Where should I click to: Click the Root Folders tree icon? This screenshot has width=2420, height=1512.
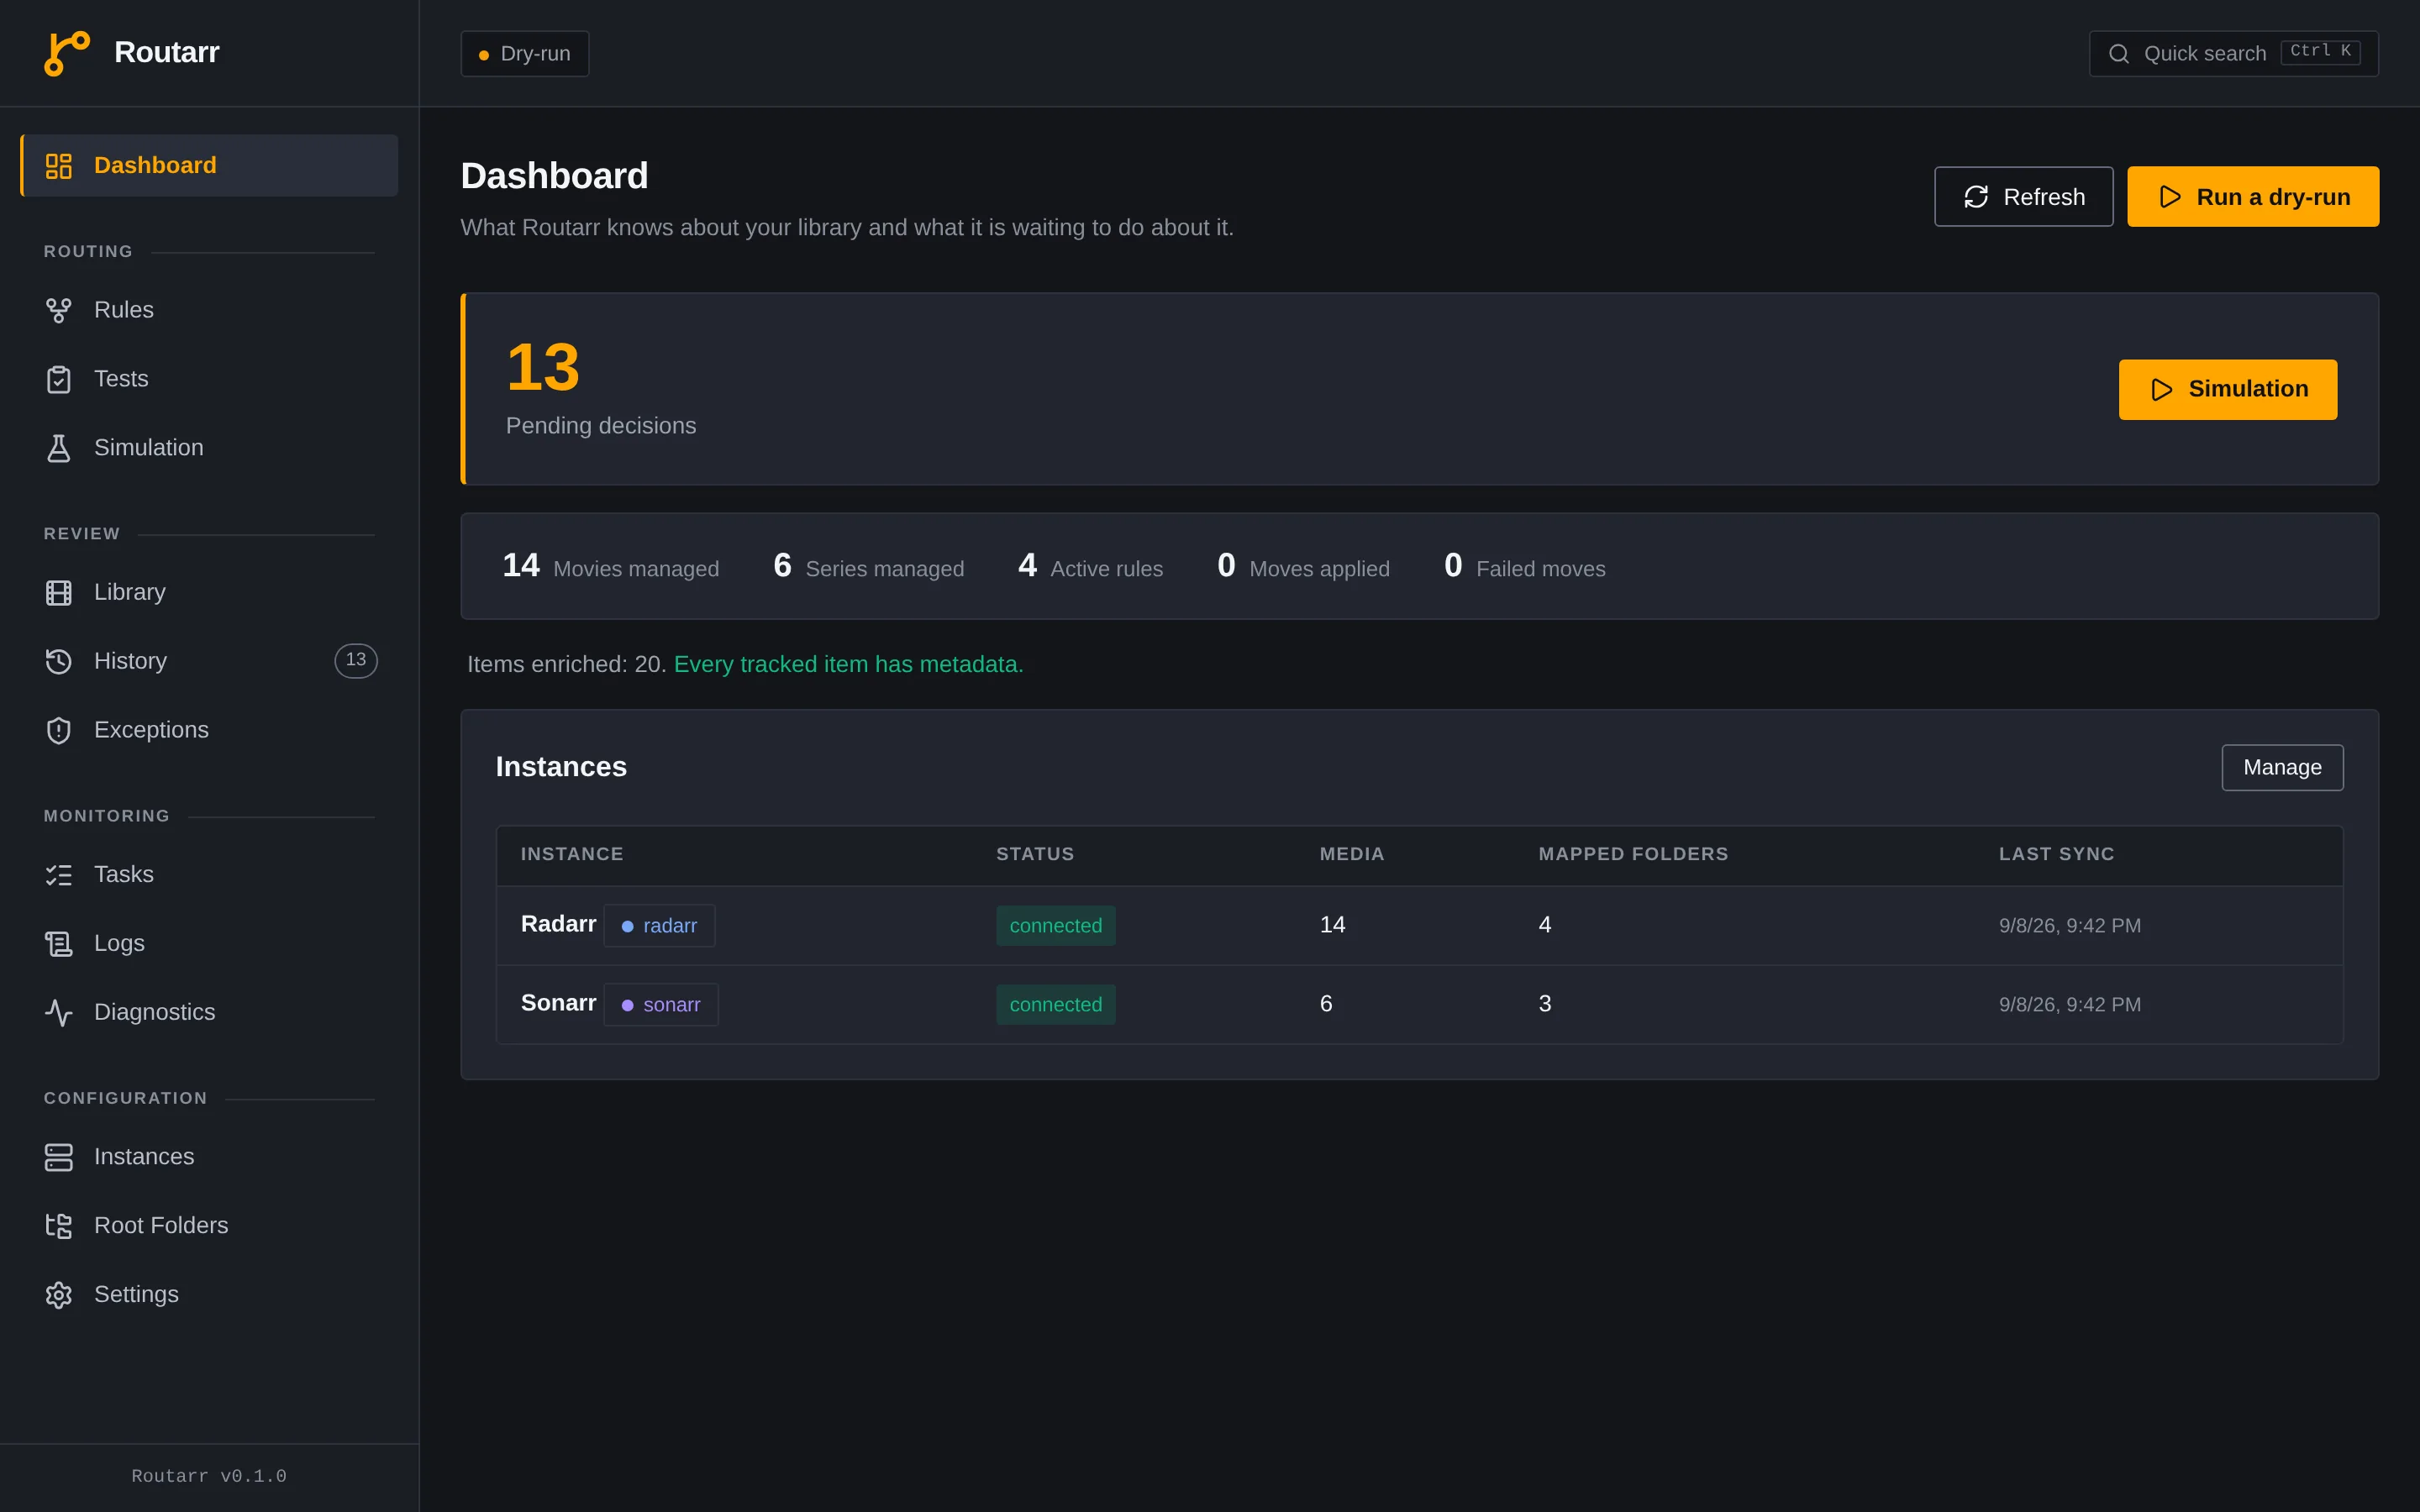(x=59, y=1226)
